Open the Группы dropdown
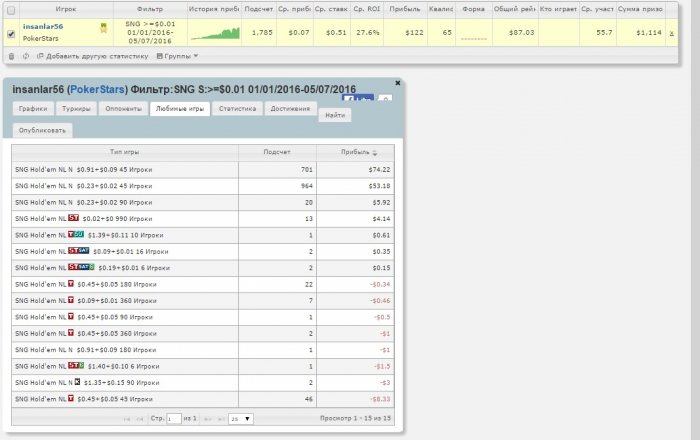 [x=177, y=56]
